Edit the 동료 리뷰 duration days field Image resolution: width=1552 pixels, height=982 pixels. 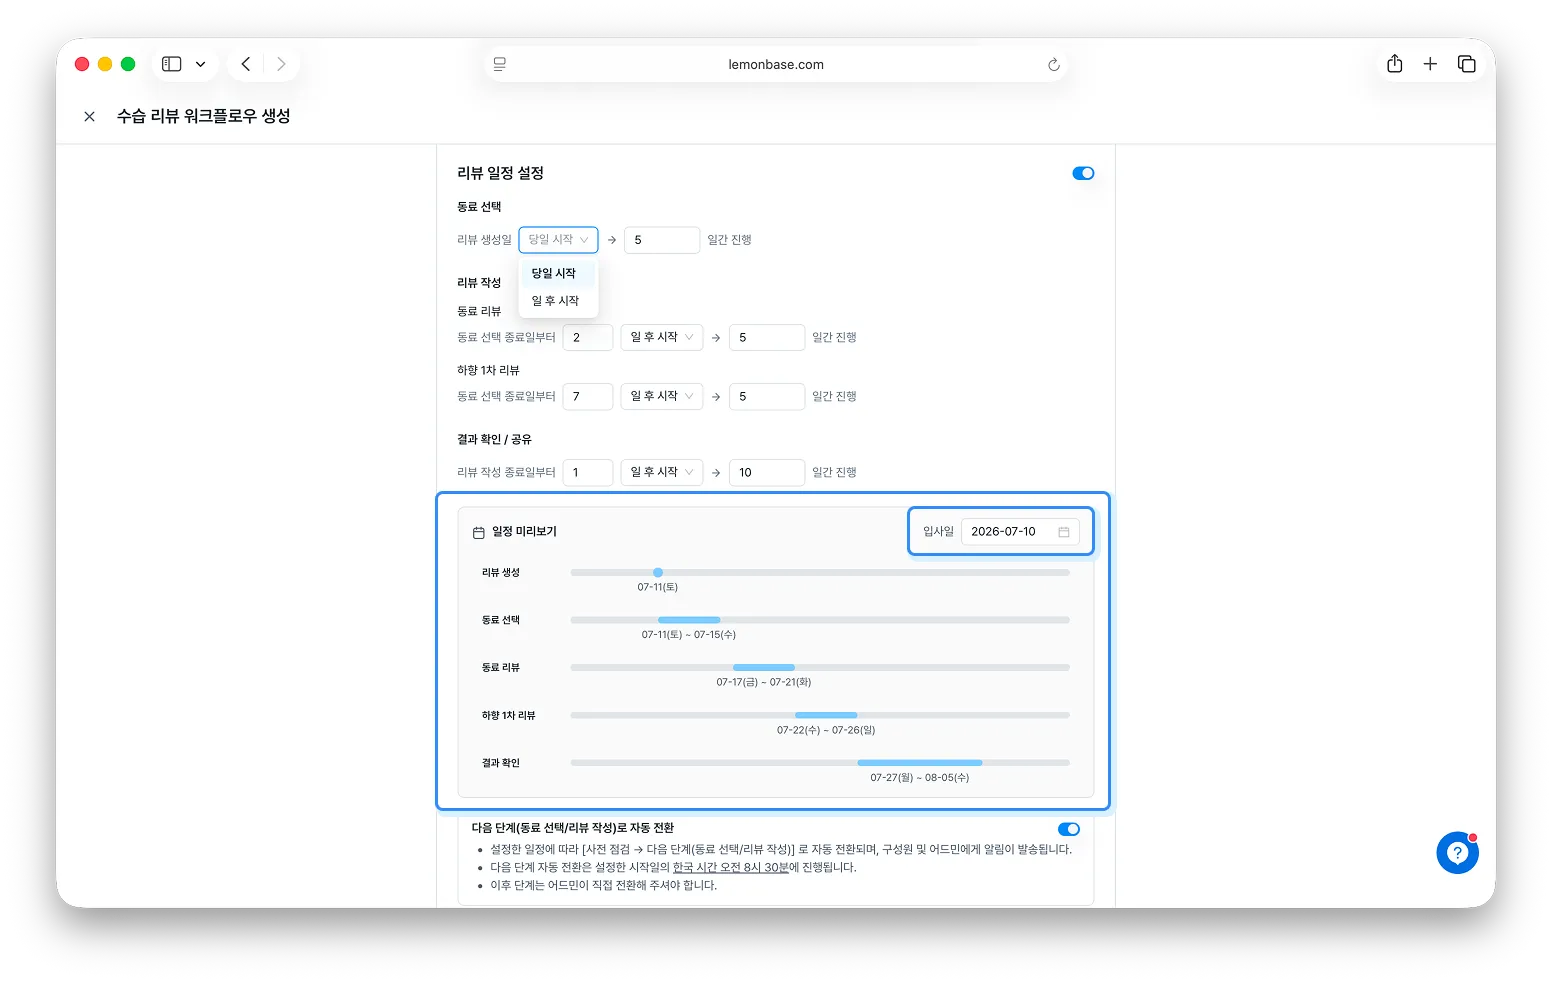[767, 338]
